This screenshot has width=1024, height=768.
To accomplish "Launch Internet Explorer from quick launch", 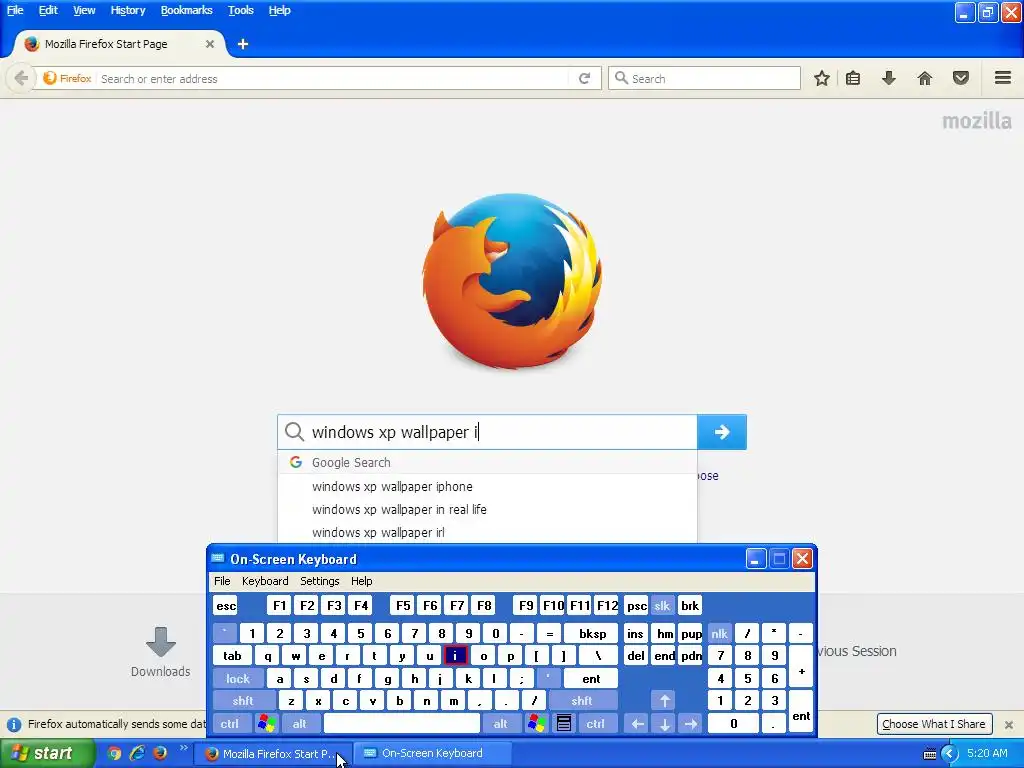I will pos(137,753).
